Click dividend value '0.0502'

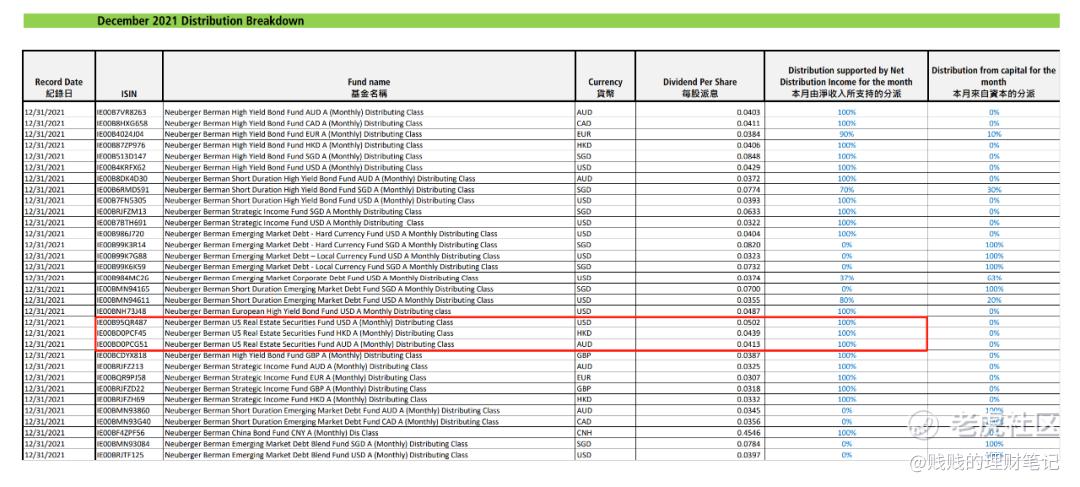(x=748, y=322)
